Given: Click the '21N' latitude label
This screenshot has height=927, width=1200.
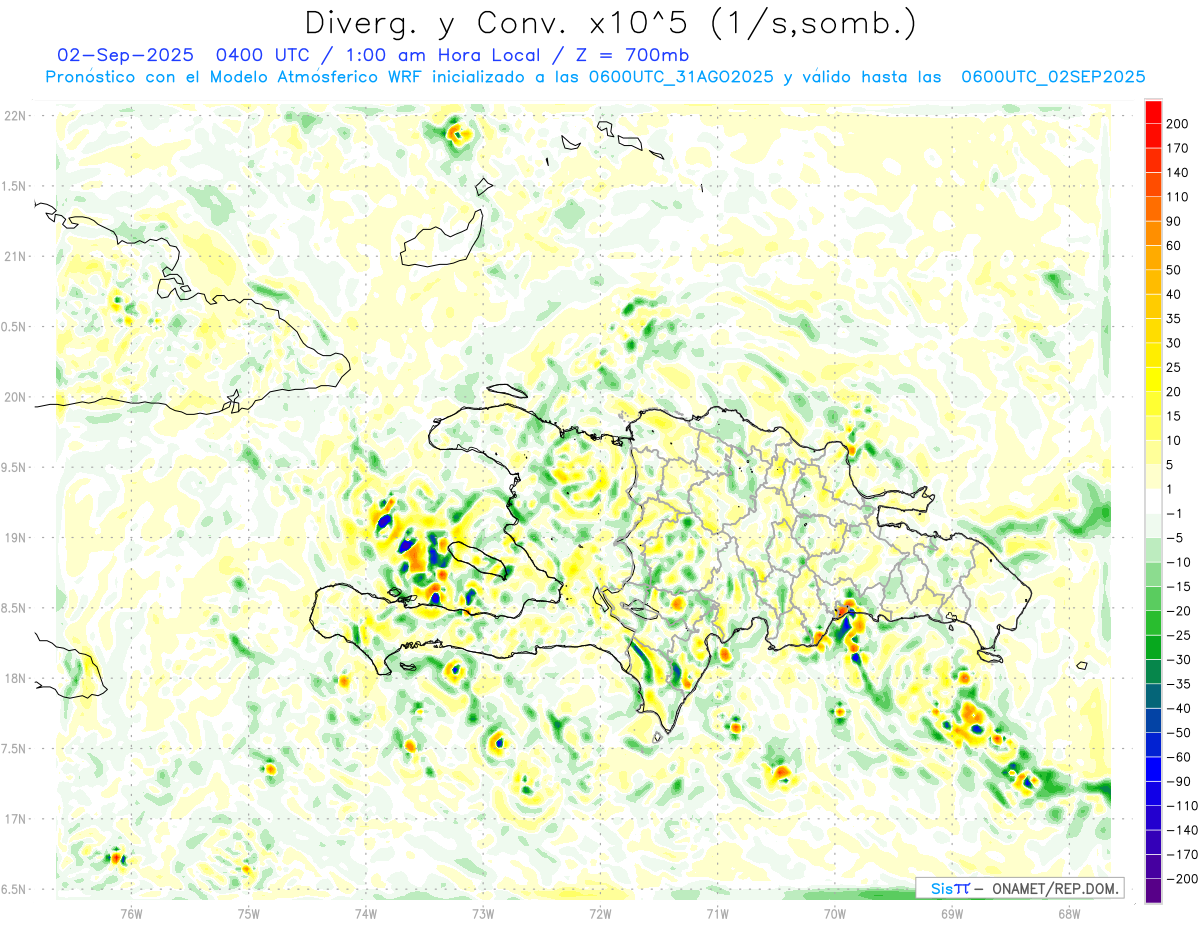Looking at the screenshot, I should pyautogui.click(x=15, y=257).
